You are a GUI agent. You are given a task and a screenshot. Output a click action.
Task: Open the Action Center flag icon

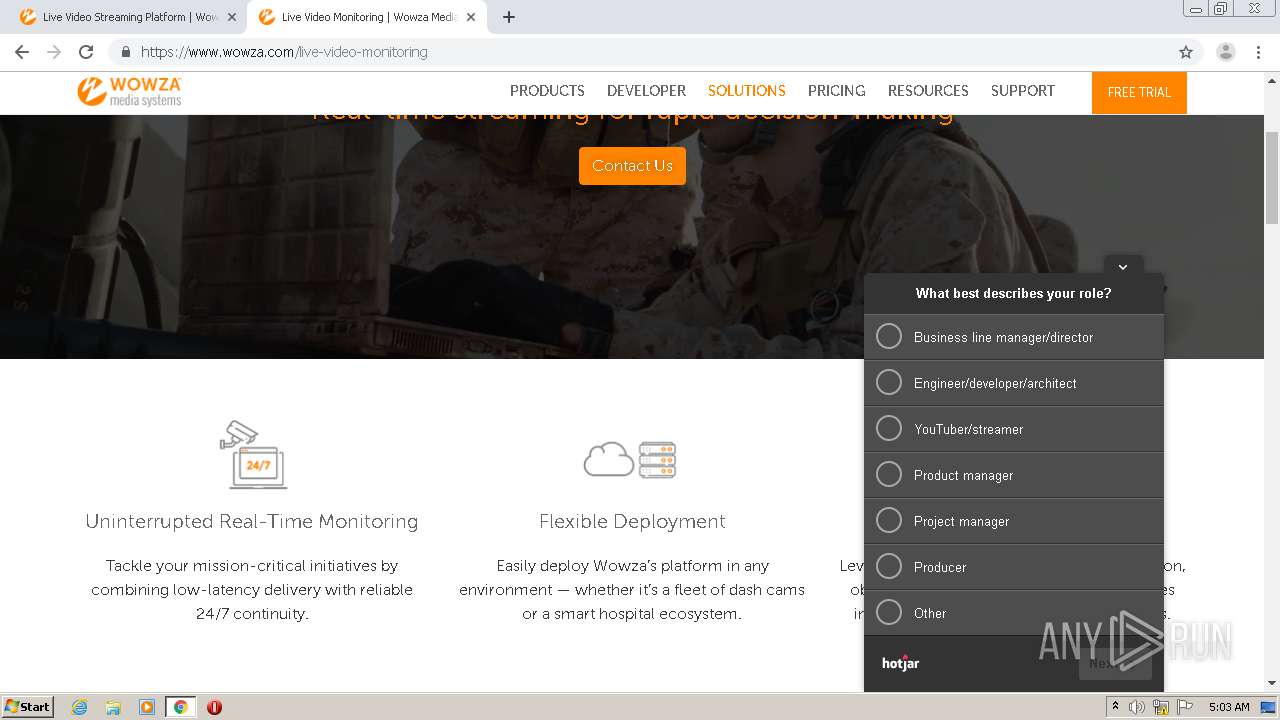tap(1185, 707)
